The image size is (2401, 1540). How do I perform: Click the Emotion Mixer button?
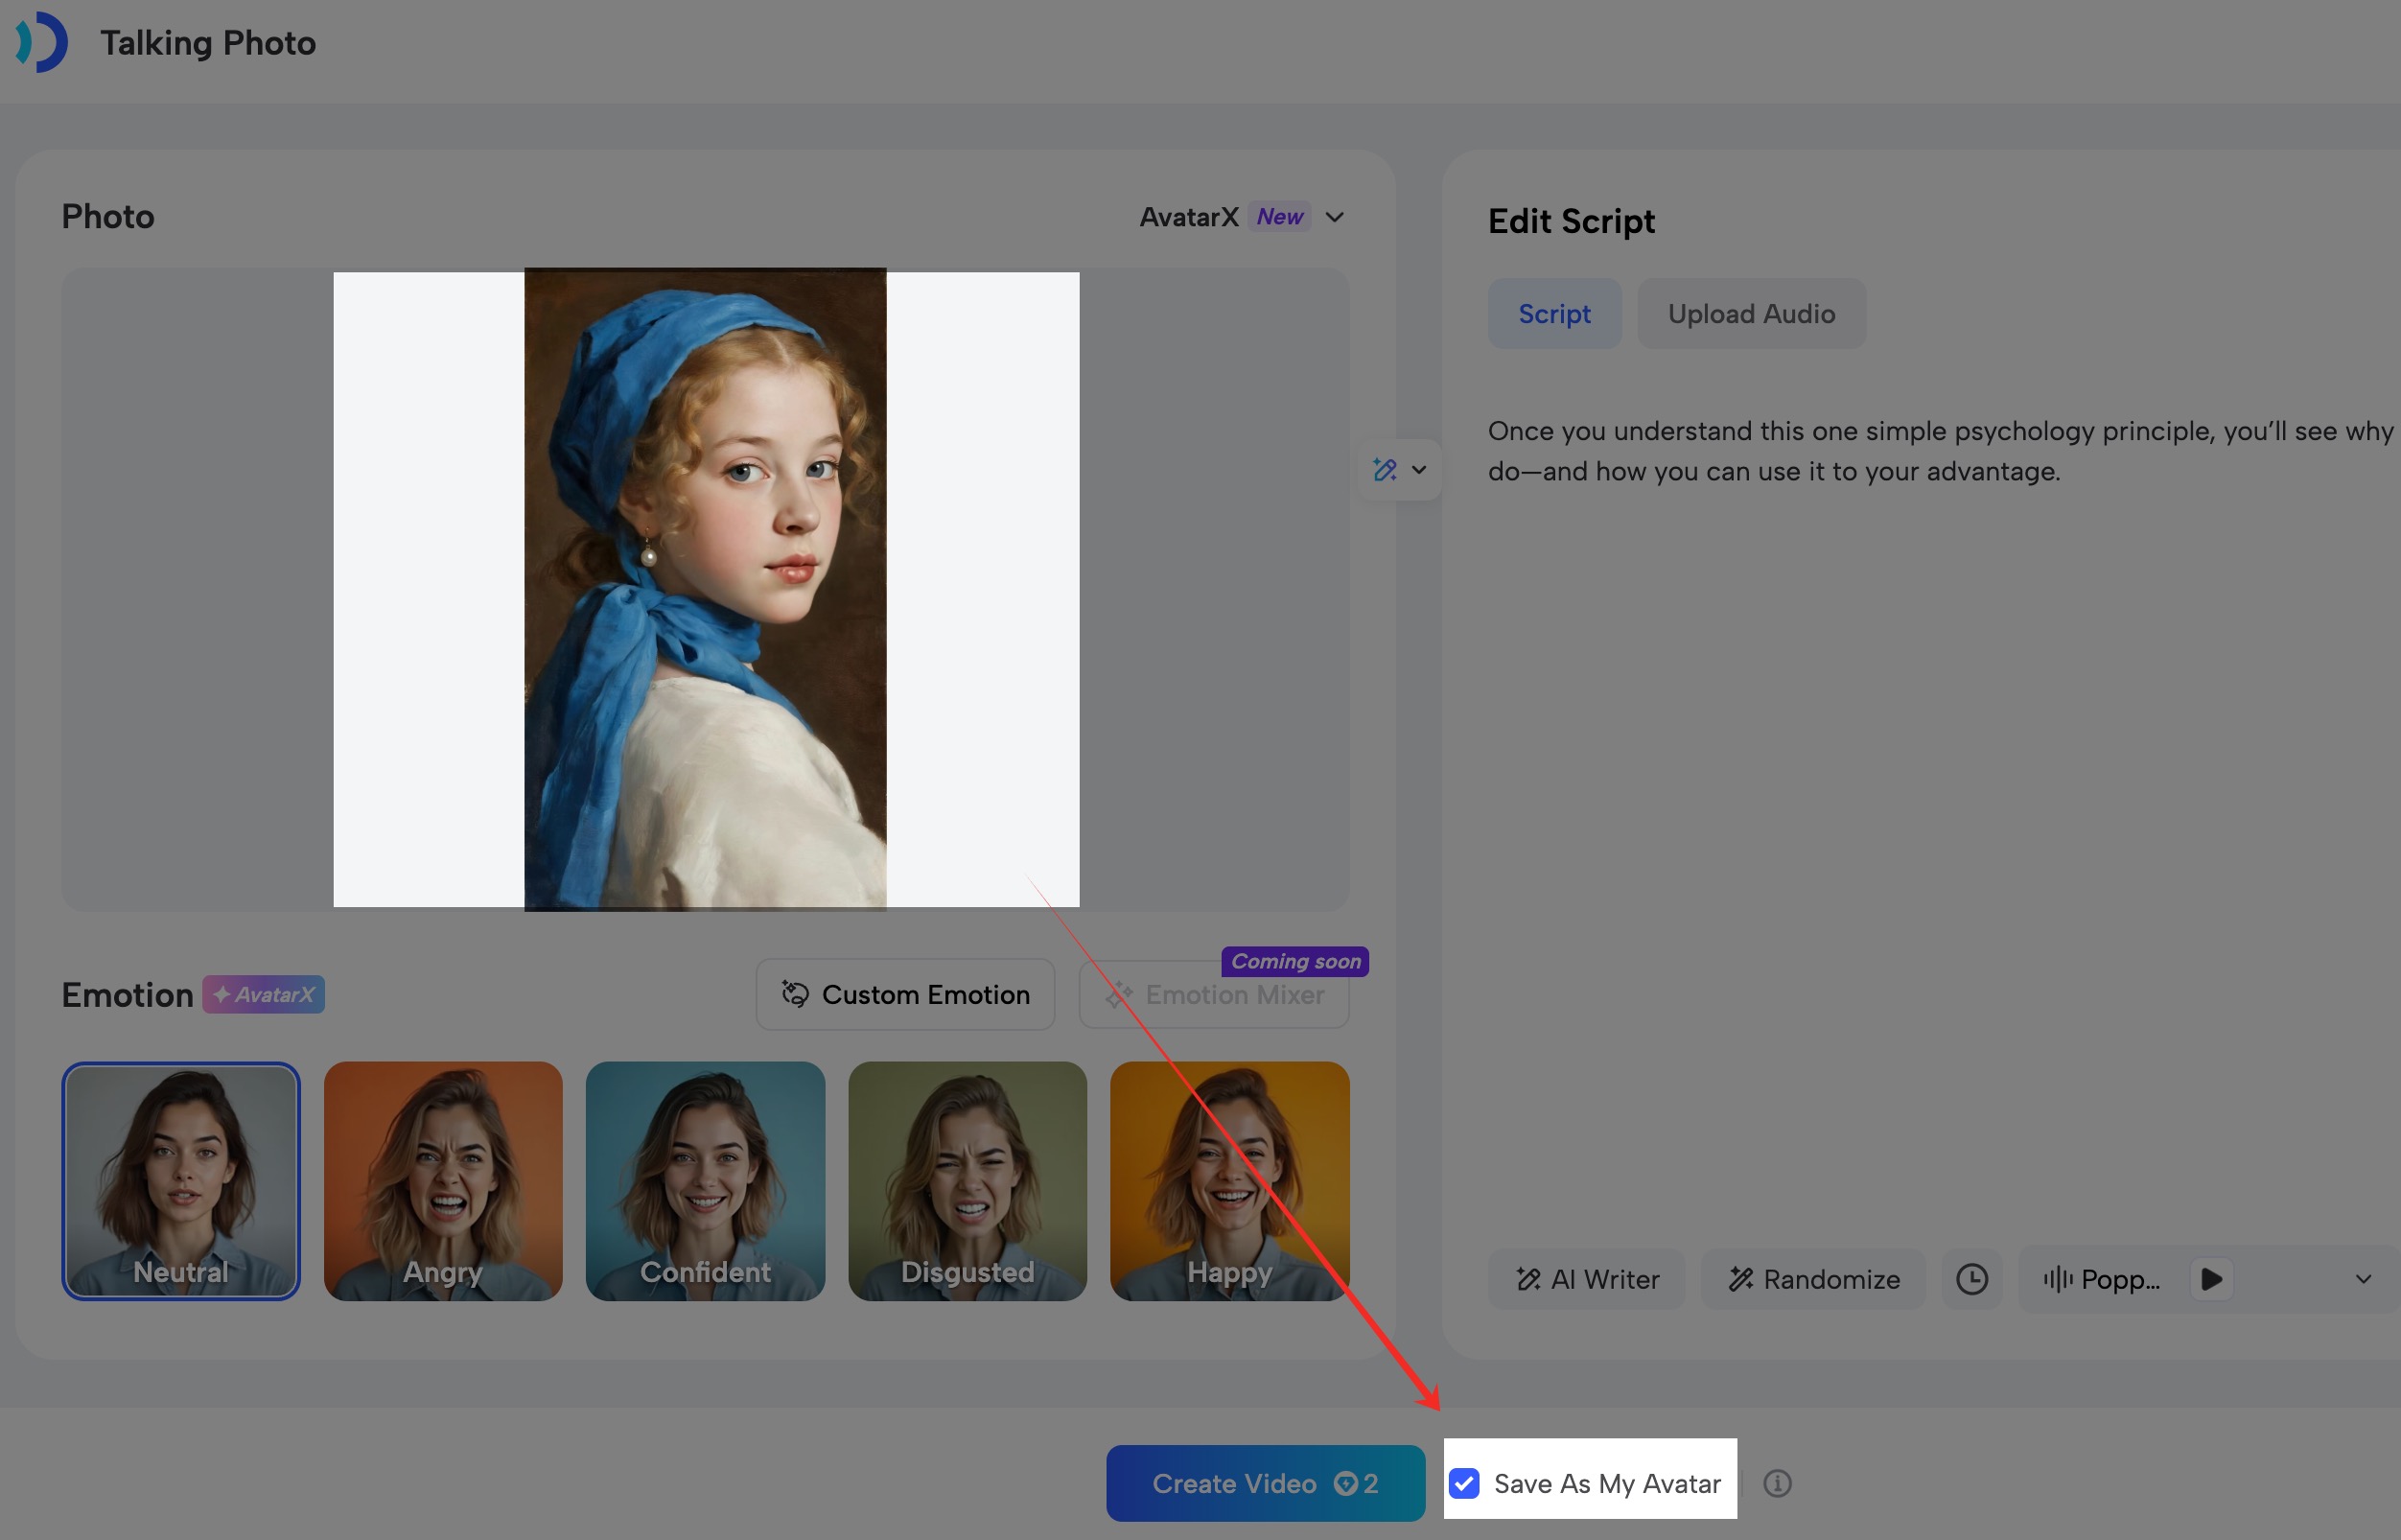(x=1214, y=994)
